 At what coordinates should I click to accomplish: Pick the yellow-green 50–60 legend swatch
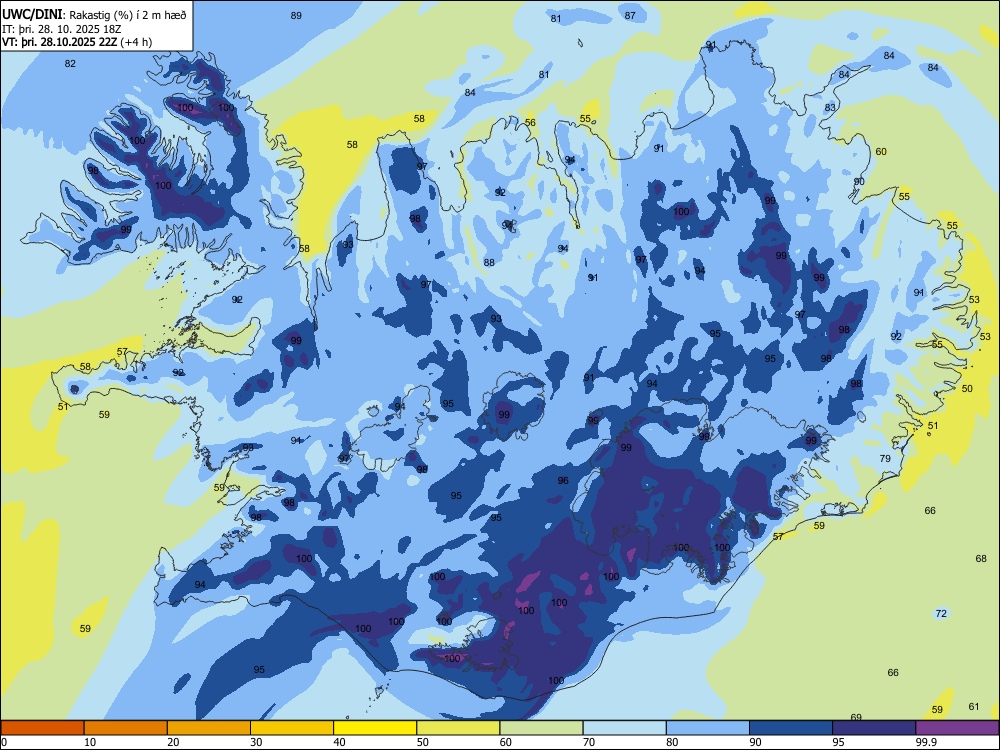[458, 728]
